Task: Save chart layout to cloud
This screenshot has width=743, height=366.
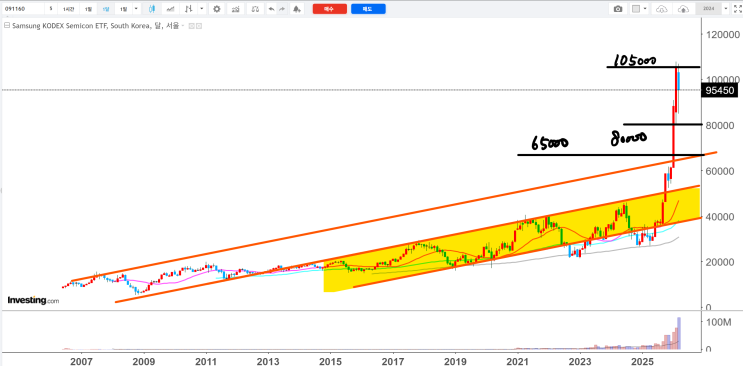Action: coord(683,9)
